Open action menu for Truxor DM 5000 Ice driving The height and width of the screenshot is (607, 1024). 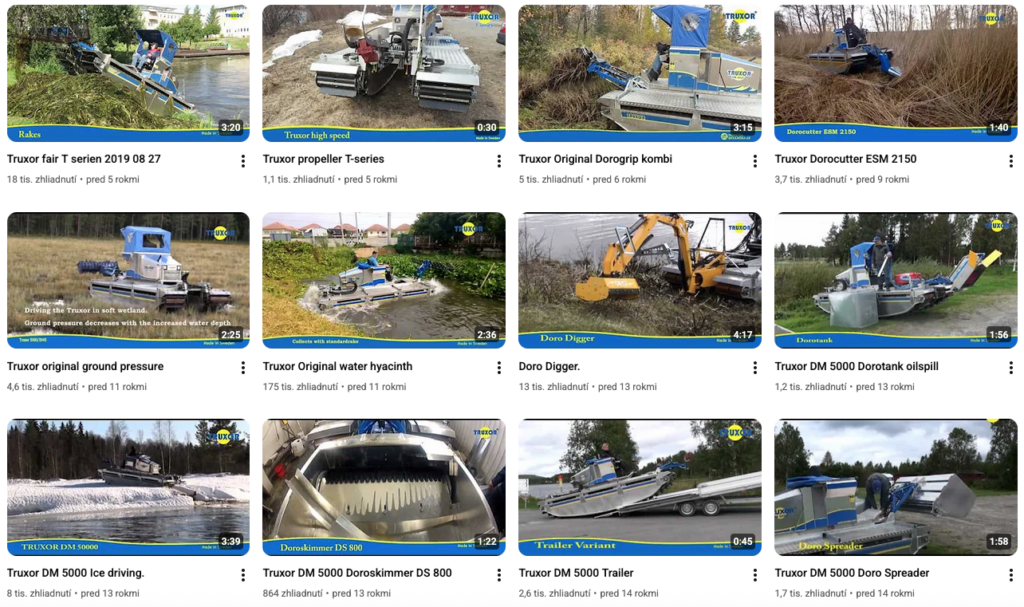243,575
